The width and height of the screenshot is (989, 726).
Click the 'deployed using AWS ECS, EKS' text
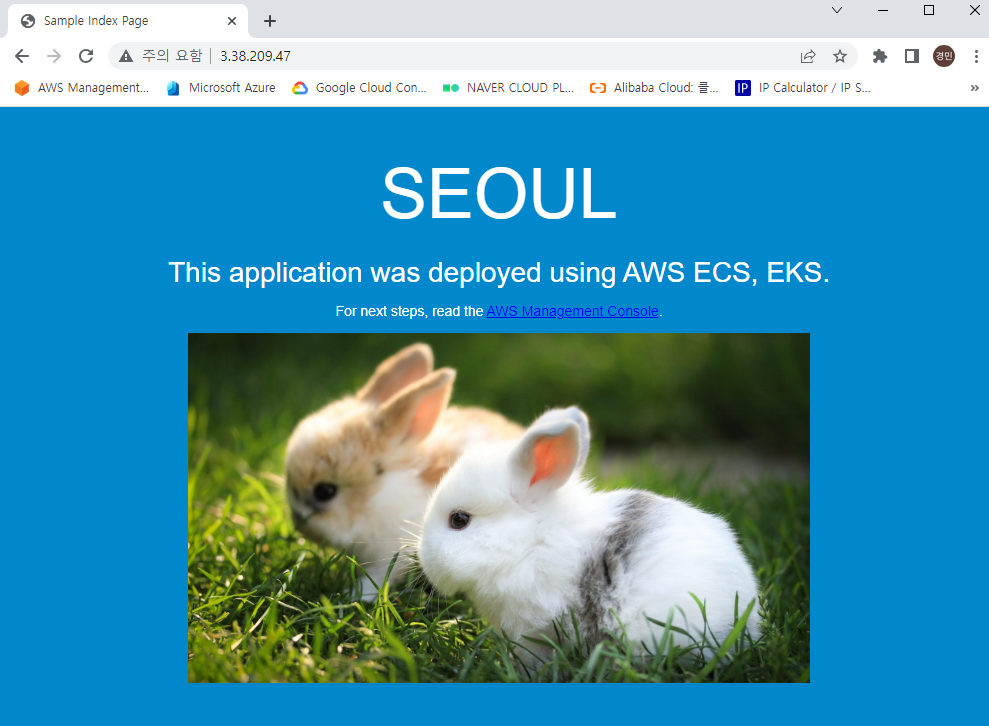(x=628, y=273)
